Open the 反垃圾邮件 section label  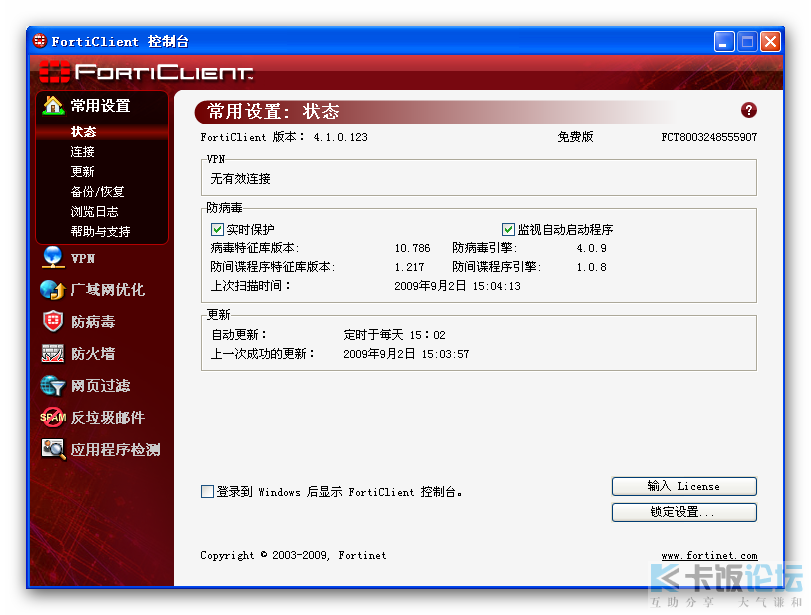point(108,417)
